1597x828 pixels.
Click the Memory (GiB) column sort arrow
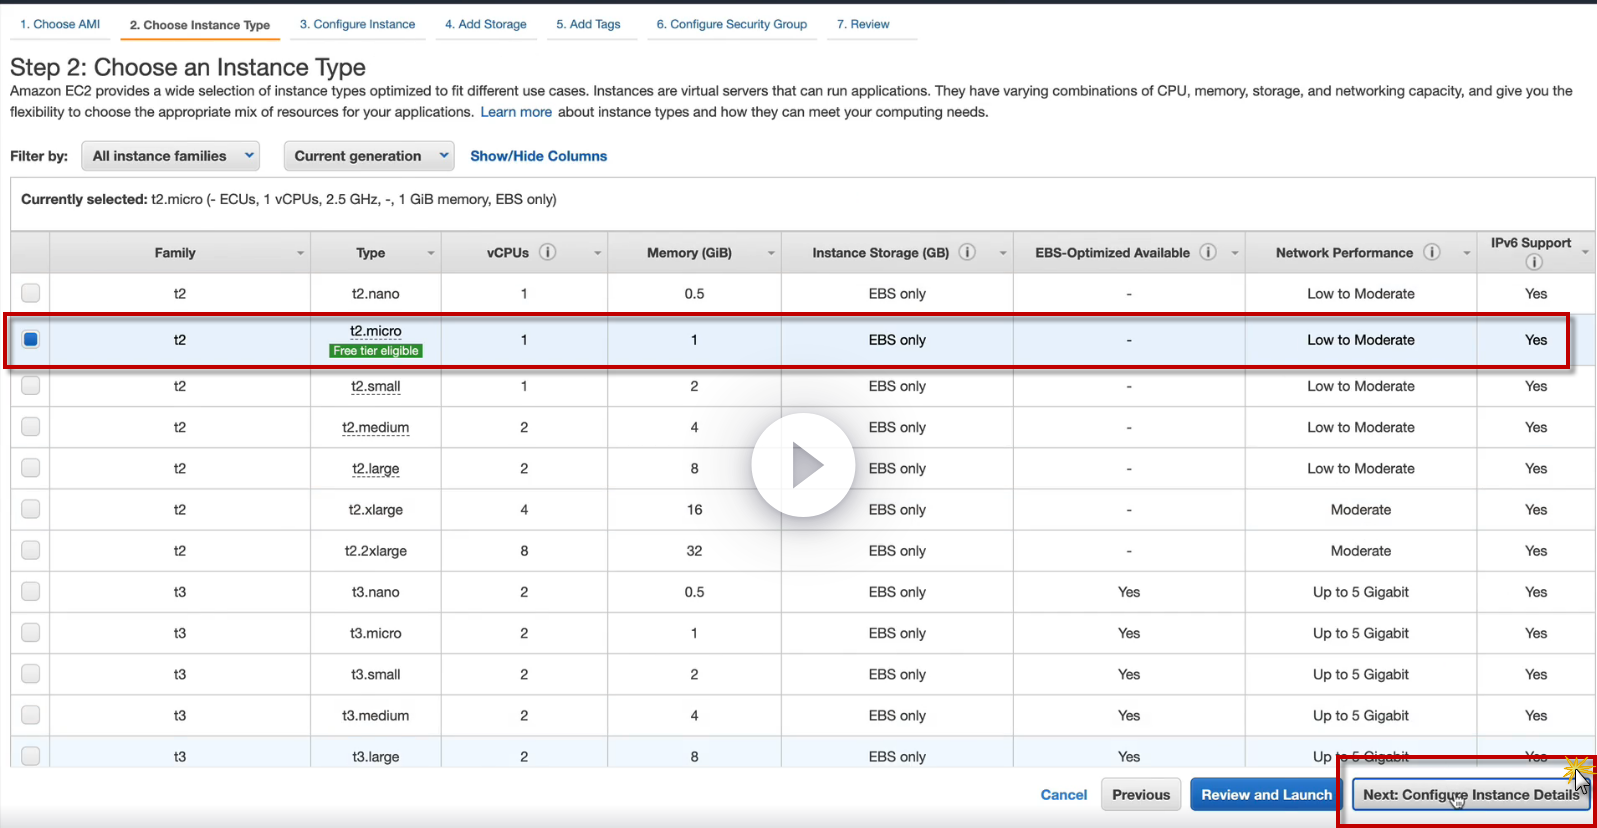(771, 253)
